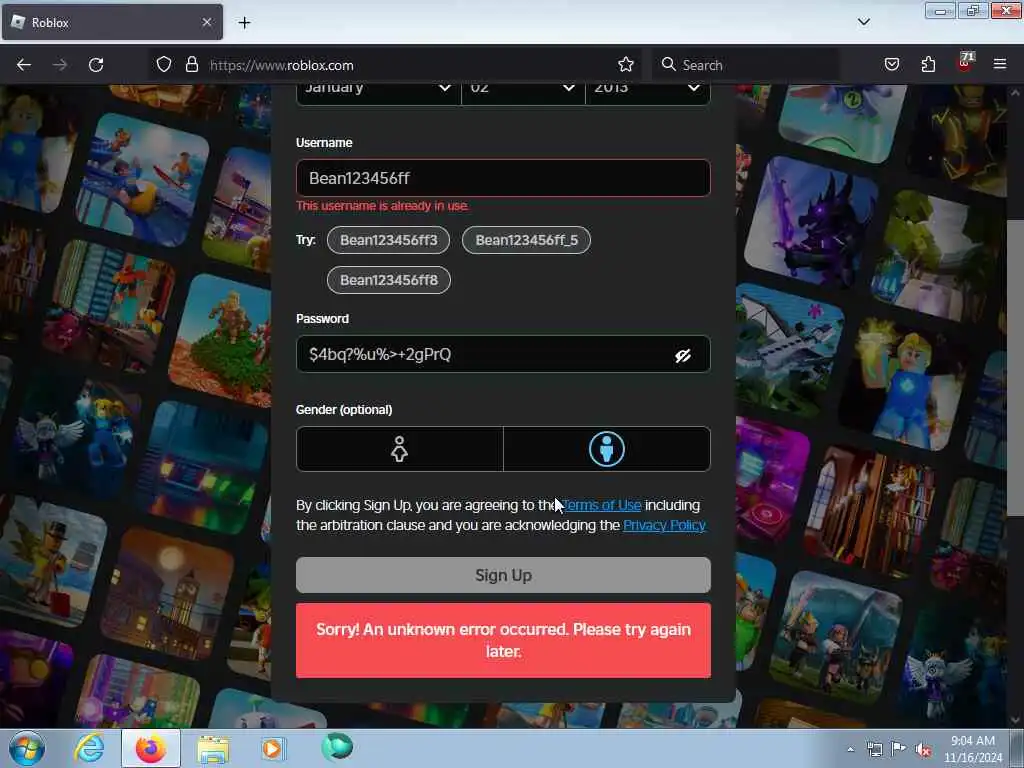
Task: Open the Privacy Policy link
Action: click(664, 525)
